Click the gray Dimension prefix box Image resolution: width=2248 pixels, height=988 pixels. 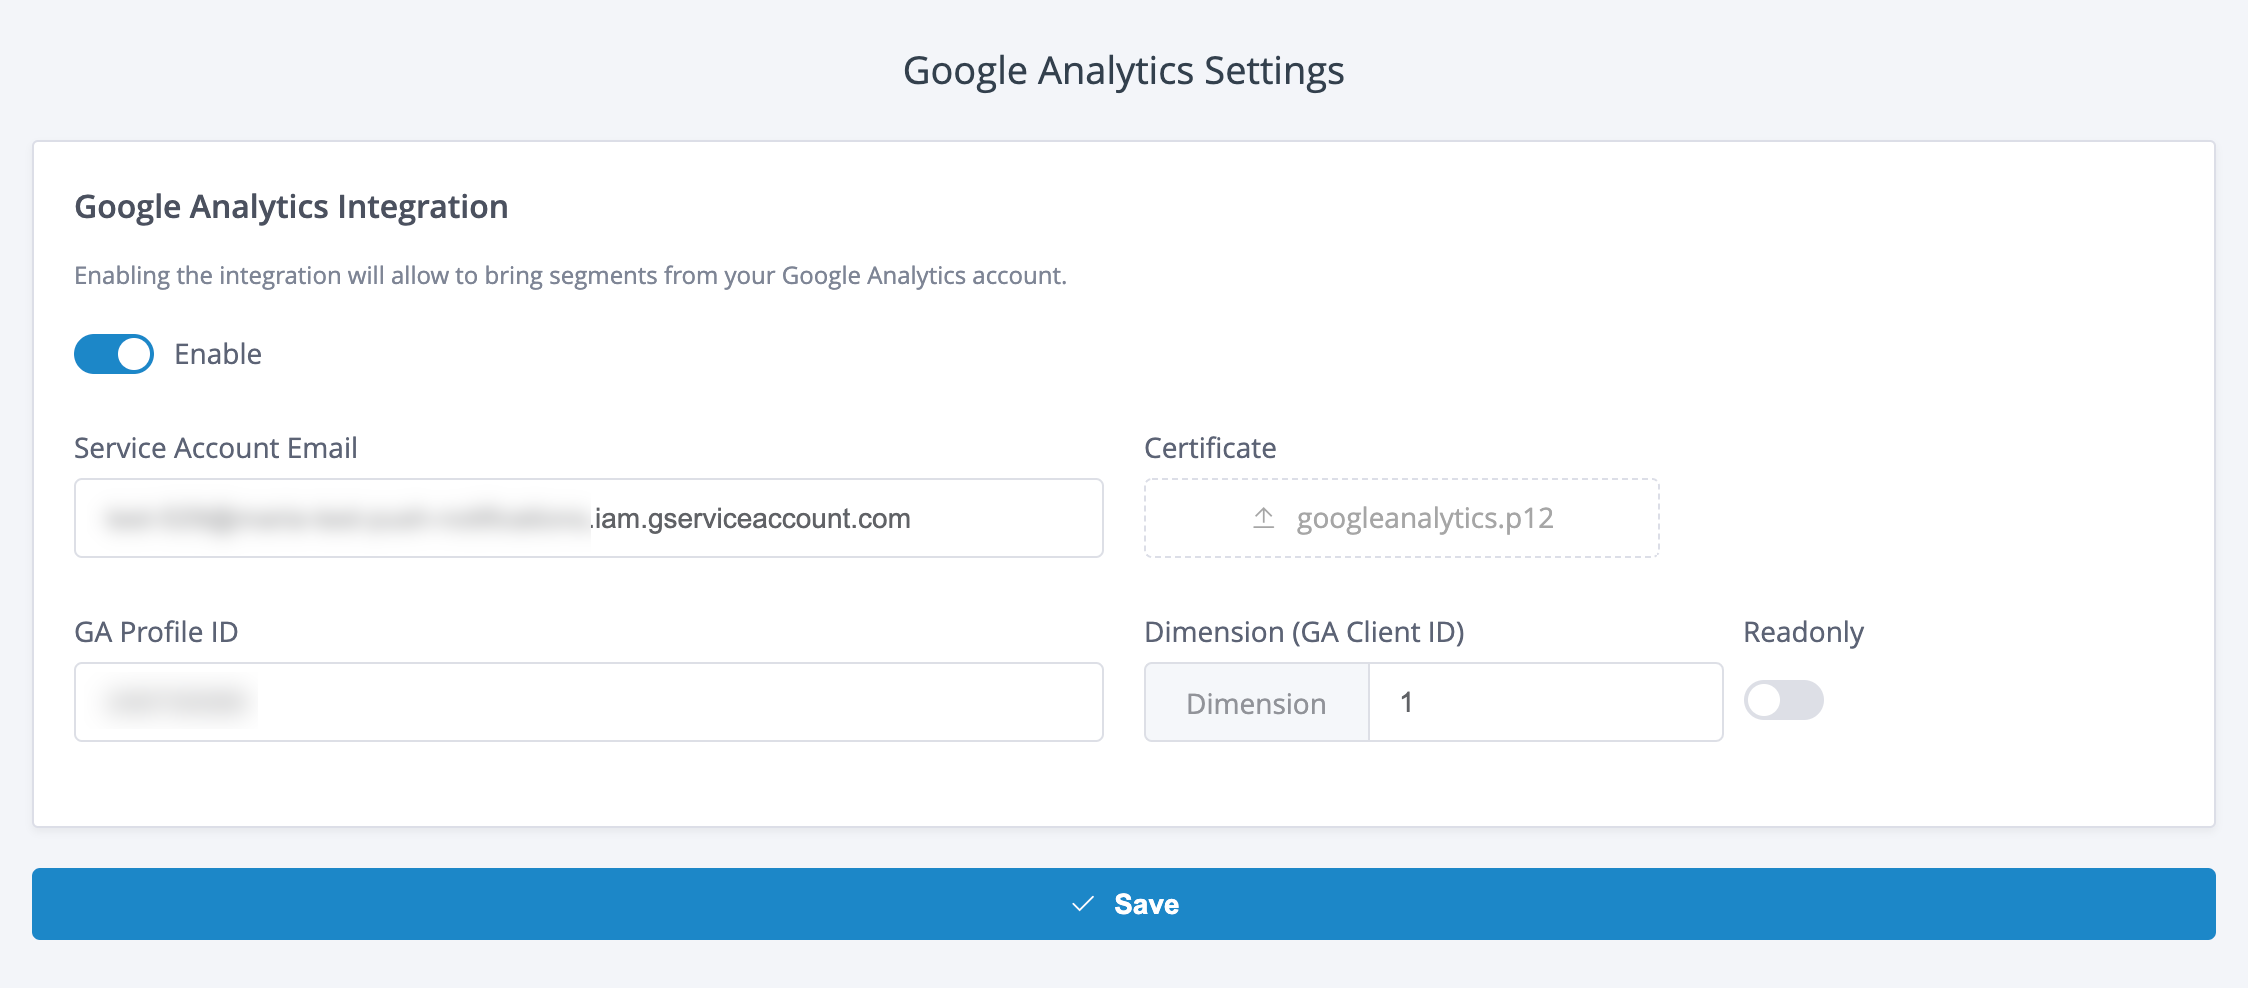[1256, 703]
